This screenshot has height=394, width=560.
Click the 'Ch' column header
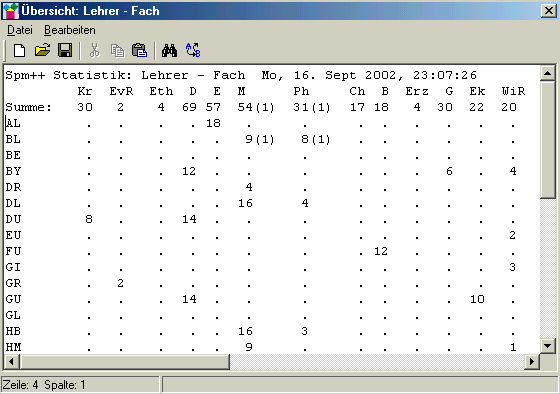point(357,91)
